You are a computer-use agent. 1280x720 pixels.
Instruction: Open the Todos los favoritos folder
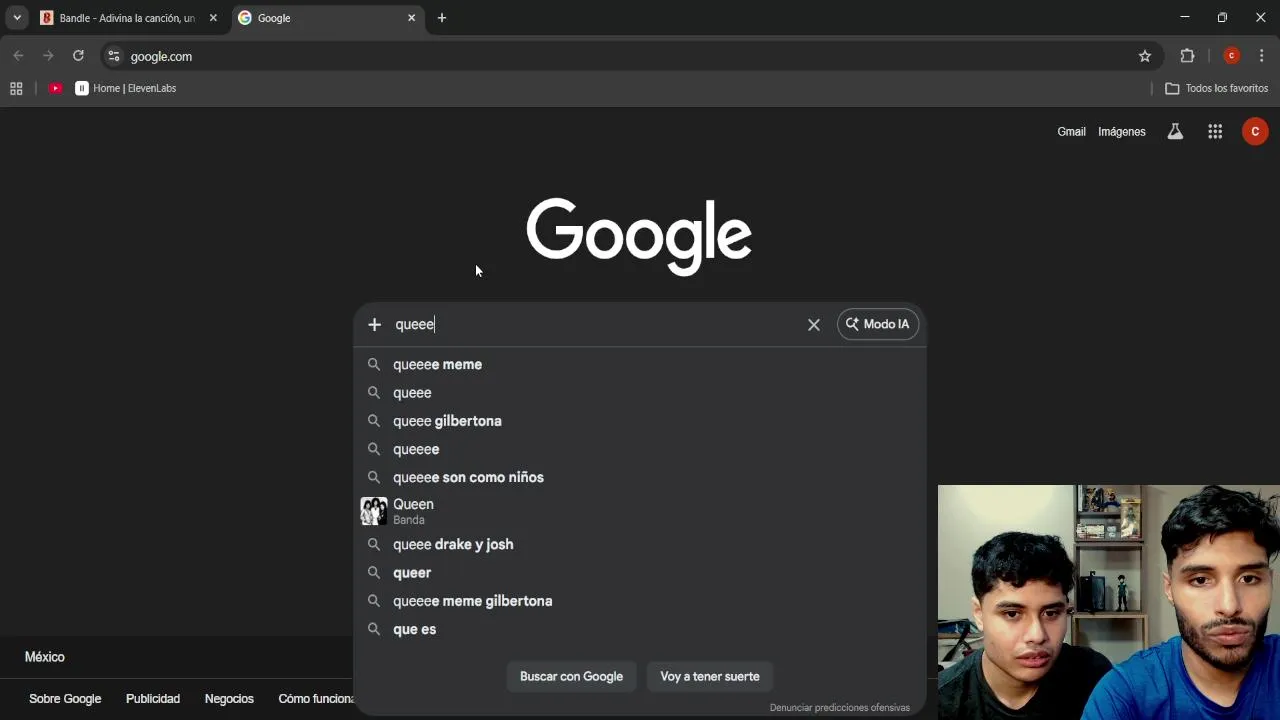click(1217, 88)
